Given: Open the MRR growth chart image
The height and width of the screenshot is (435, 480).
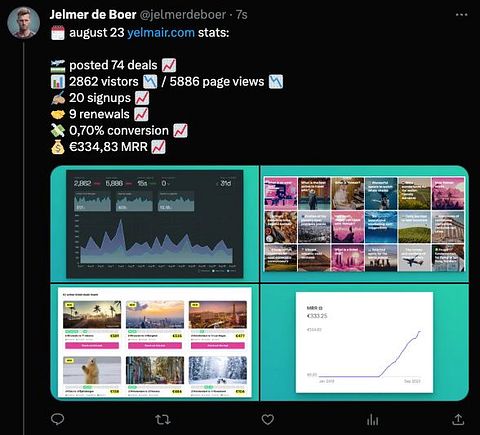Looking at the screenshot, I should pos(364,342).
